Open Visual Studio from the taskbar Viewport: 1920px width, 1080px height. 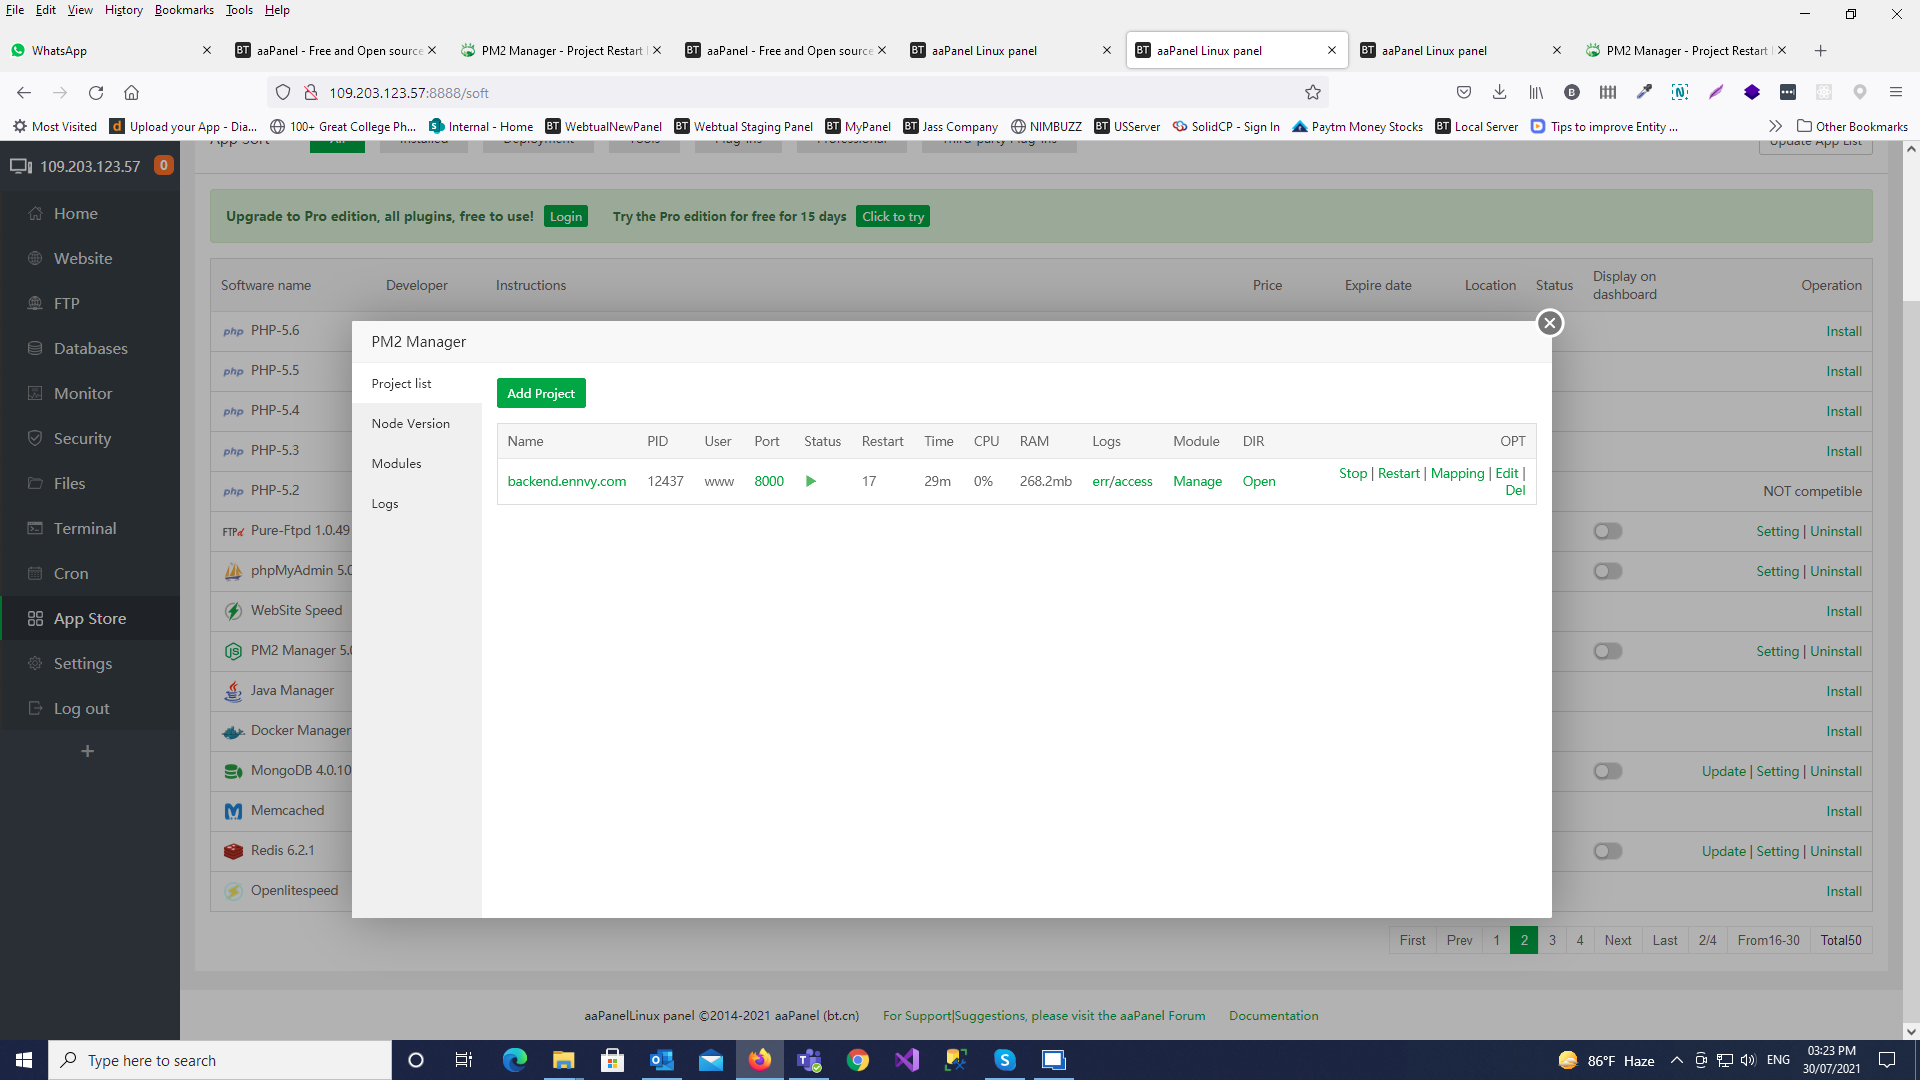pos(907,1060)
